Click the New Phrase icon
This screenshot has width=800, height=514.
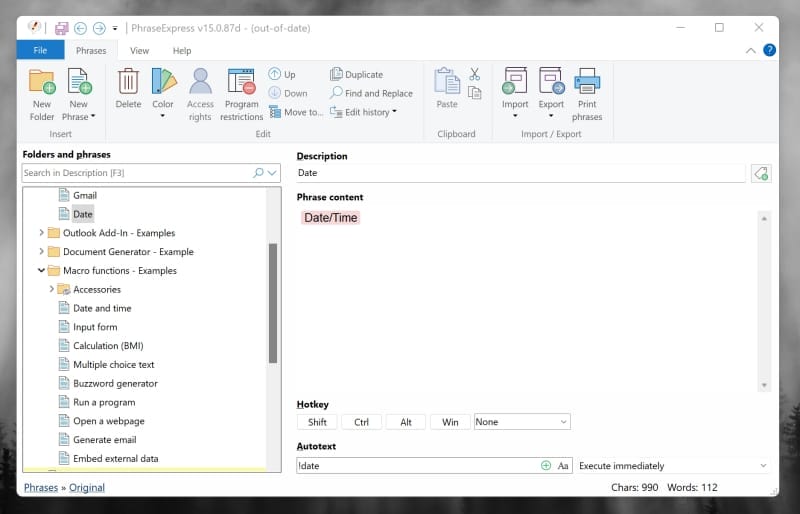(x=79, y=82)
